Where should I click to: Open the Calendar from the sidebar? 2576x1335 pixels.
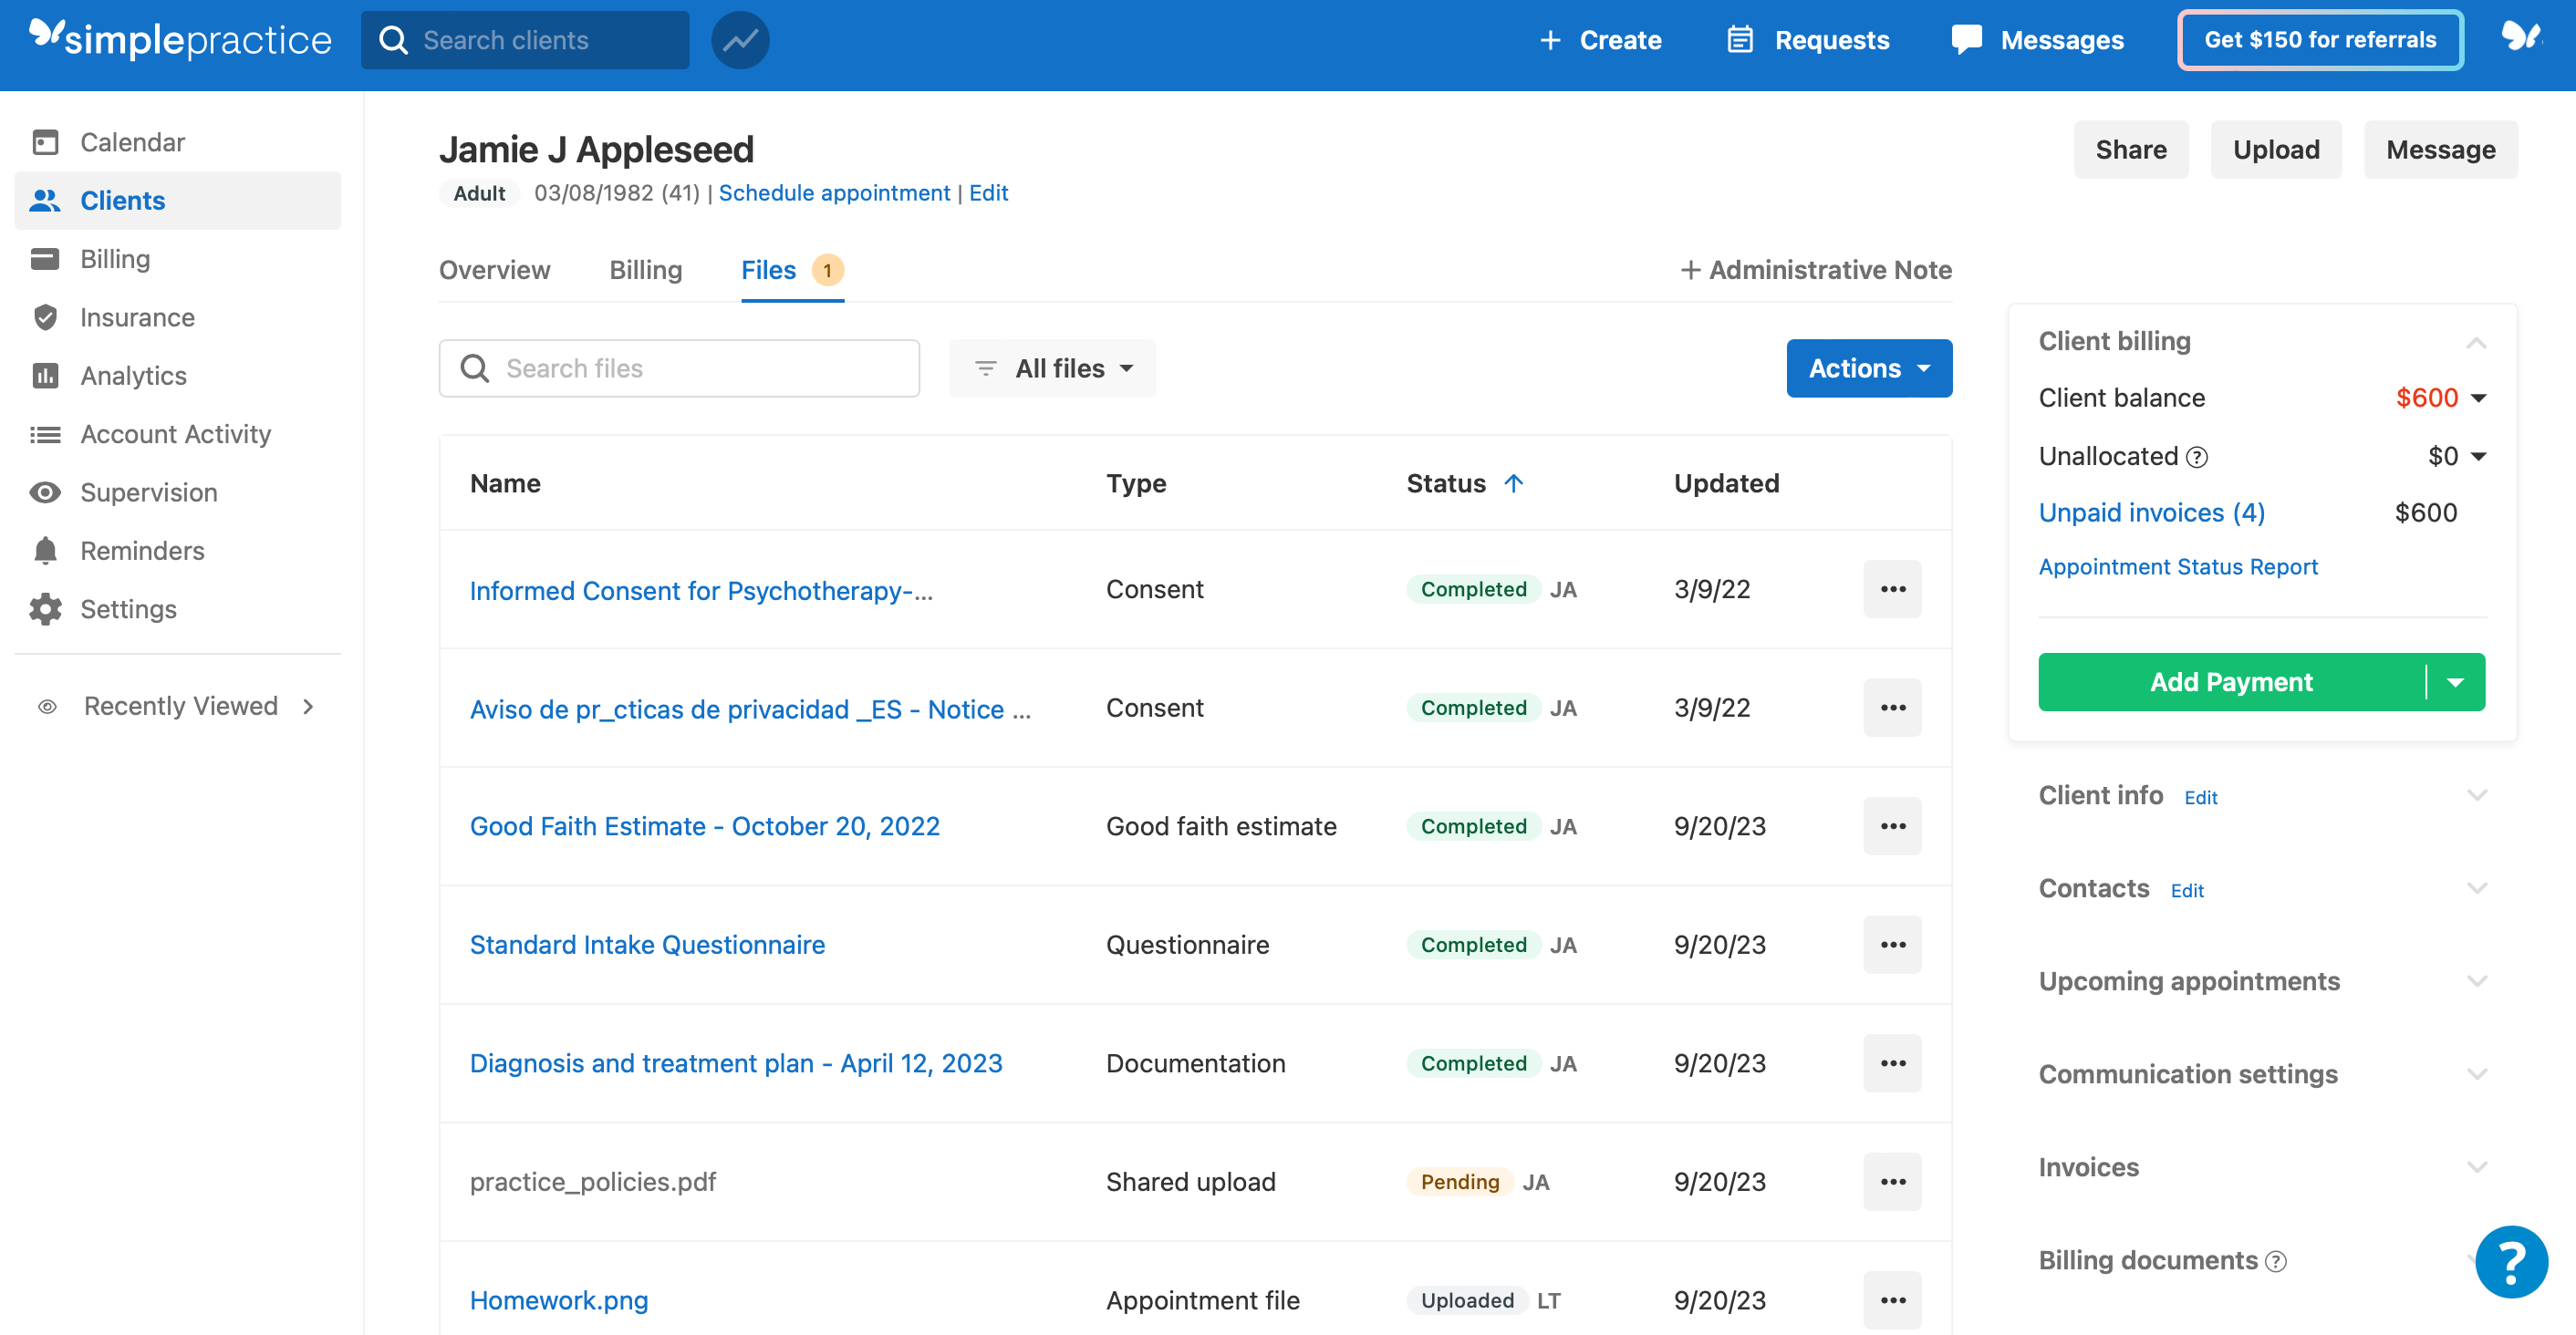(131, 141)
